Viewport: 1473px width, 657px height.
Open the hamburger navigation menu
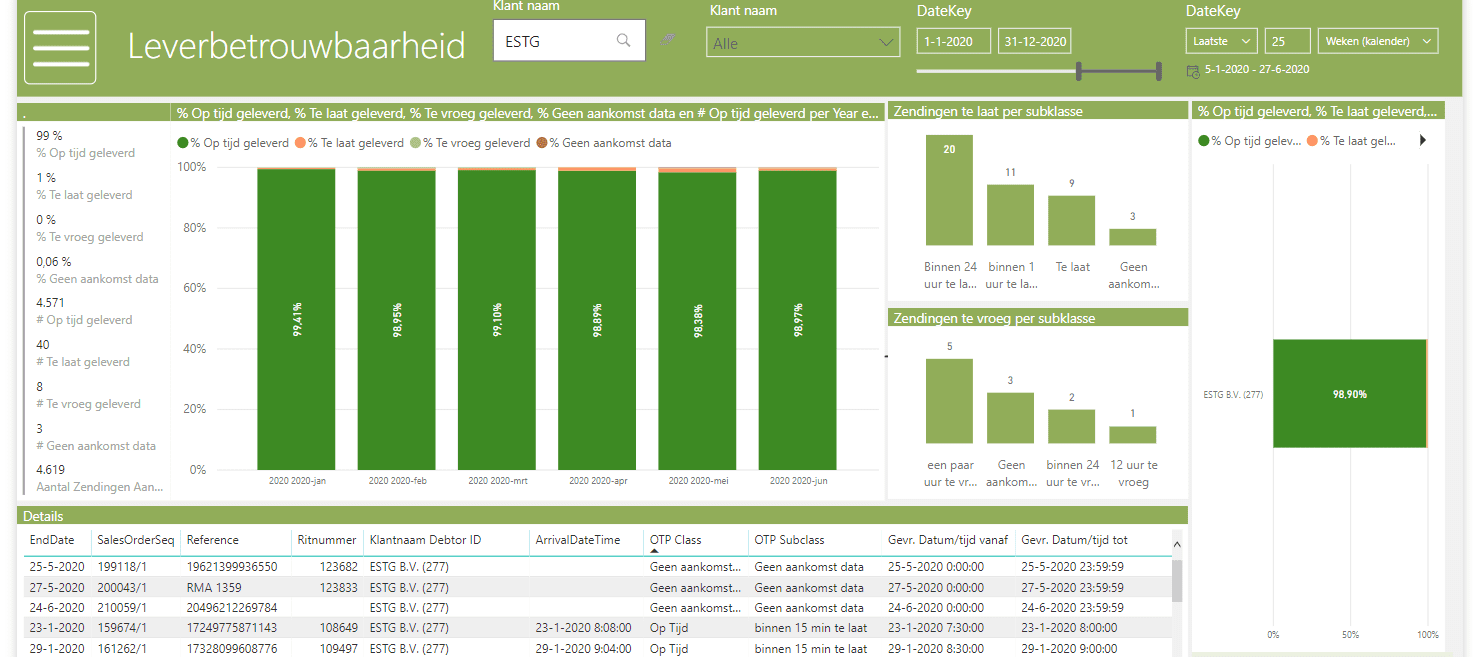pos(61,47)
